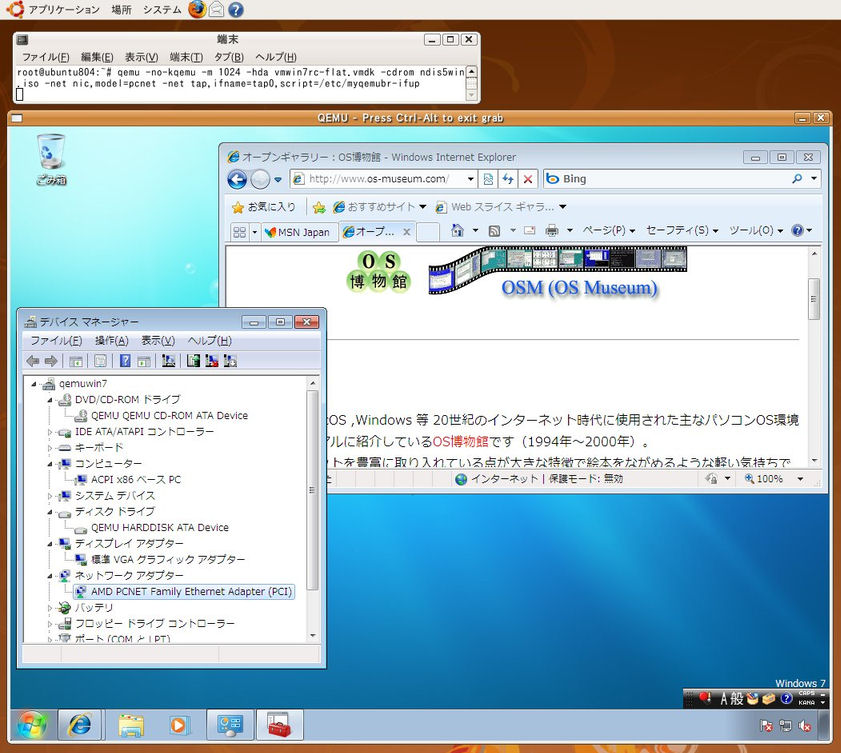Select QEMU HARDDISK ATA Device

pos(159,528)
